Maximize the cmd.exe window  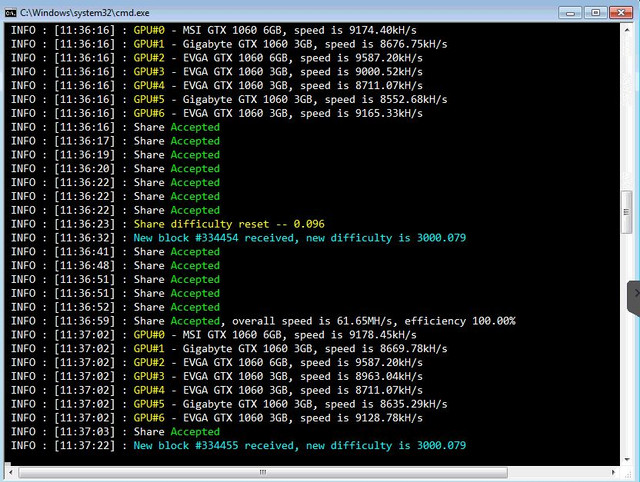pyautogui.click(x=596, y=13)
